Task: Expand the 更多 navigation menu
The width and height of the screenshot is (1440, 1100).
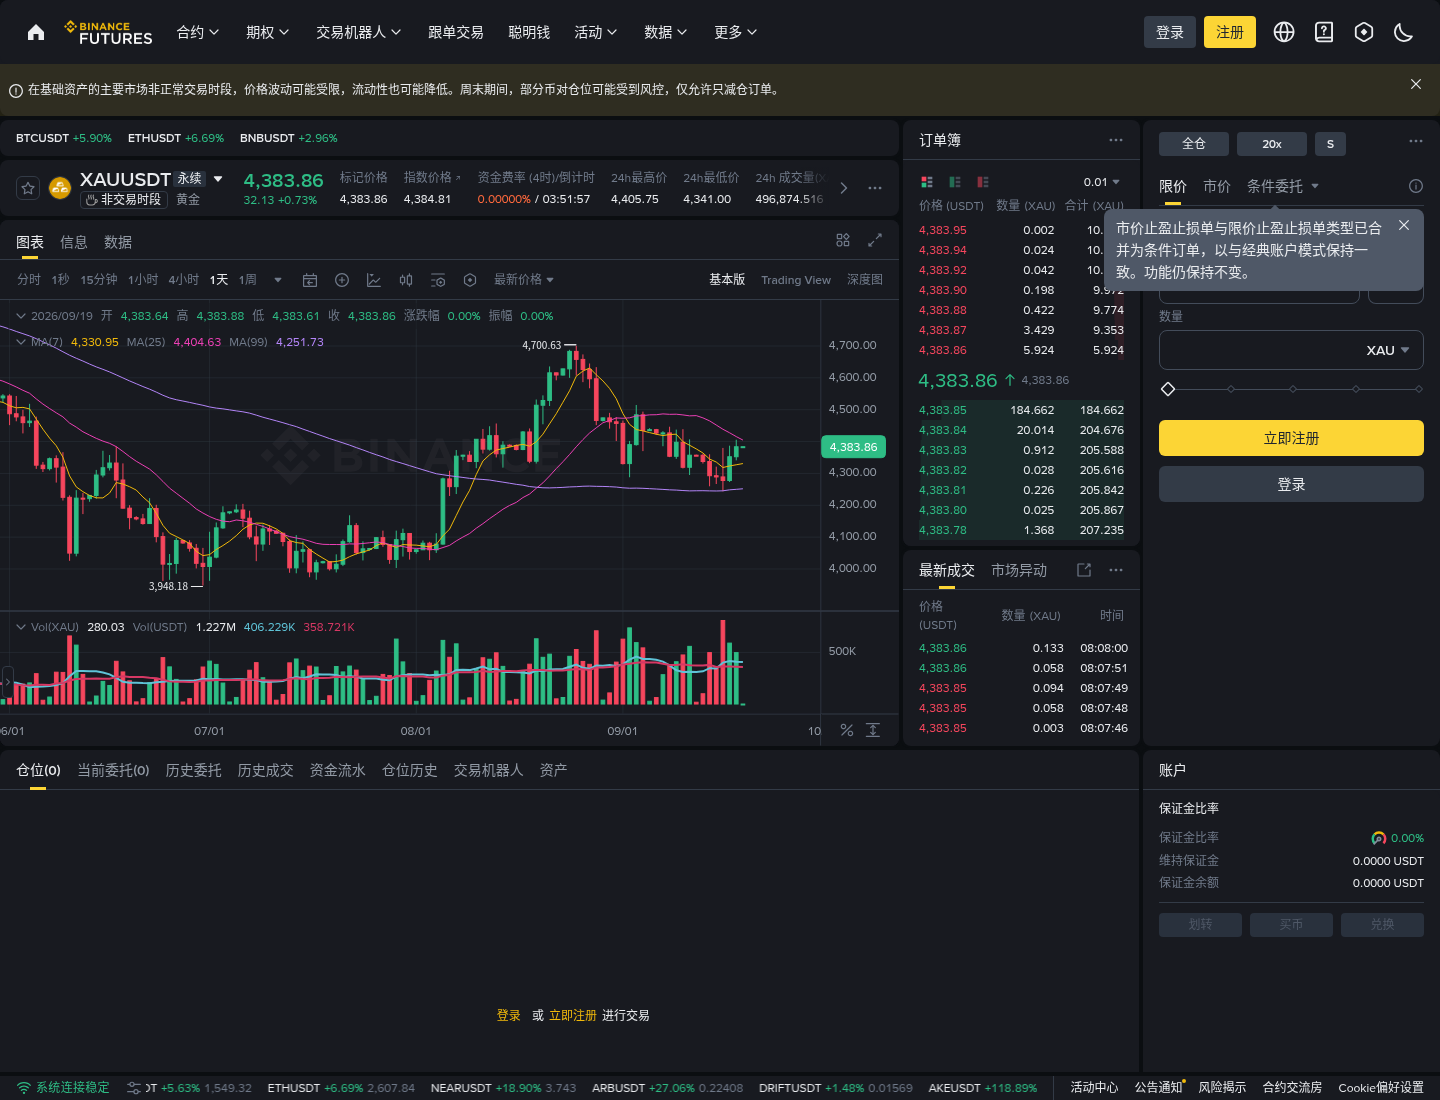Action: coord(736,32)
